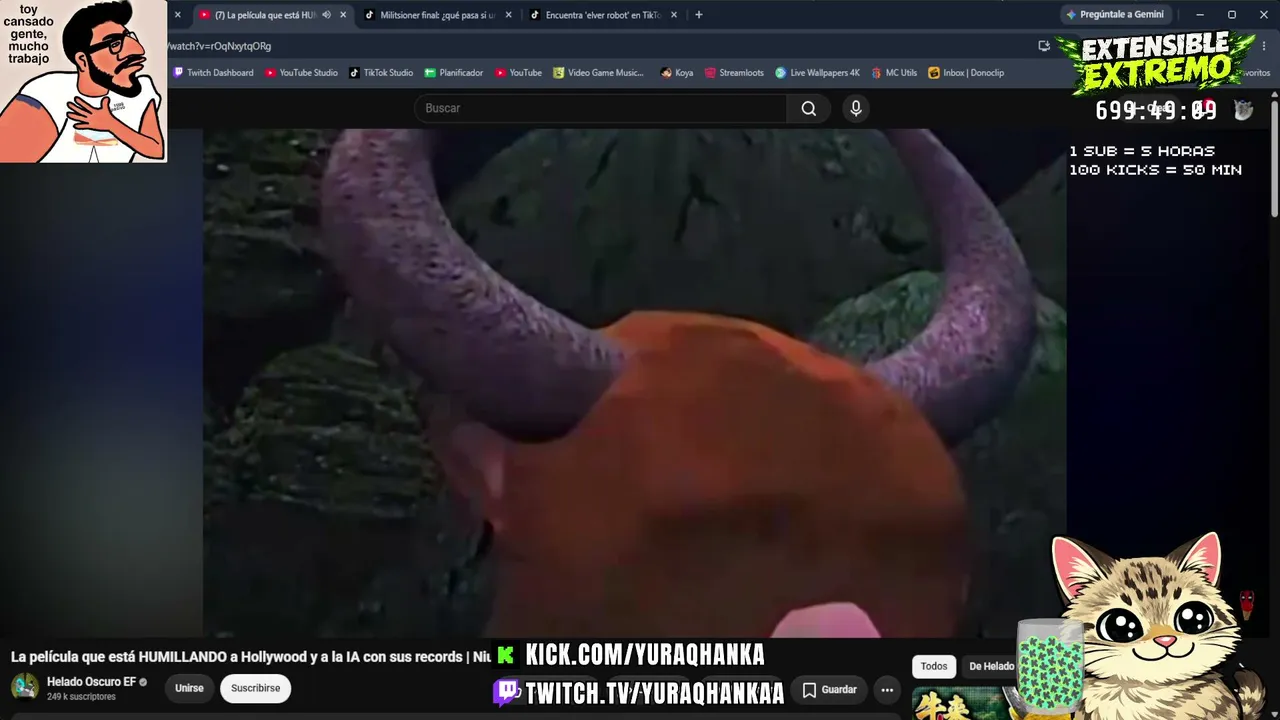This screenshot has width=1280, height=720.
Task: Select the Todos filter chip
Action: coord(934,666)
